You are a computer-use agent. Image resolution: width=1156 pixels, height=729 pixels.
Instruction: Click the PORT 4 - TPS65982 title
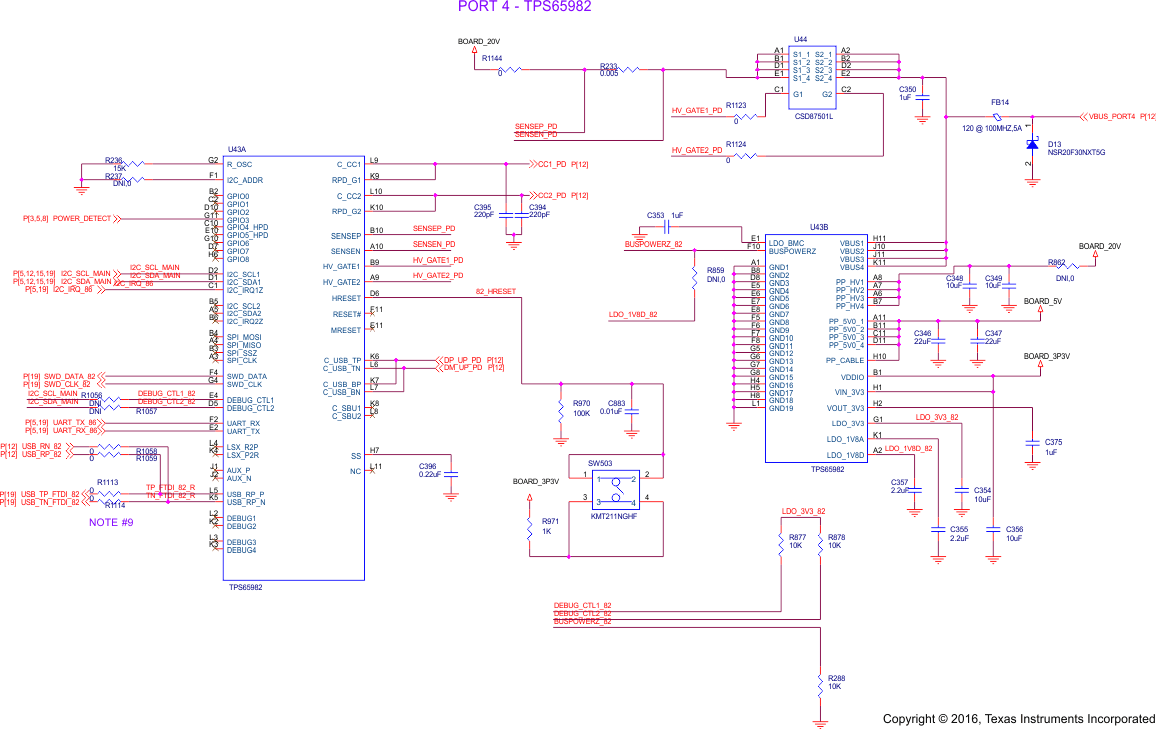[524, 7]
